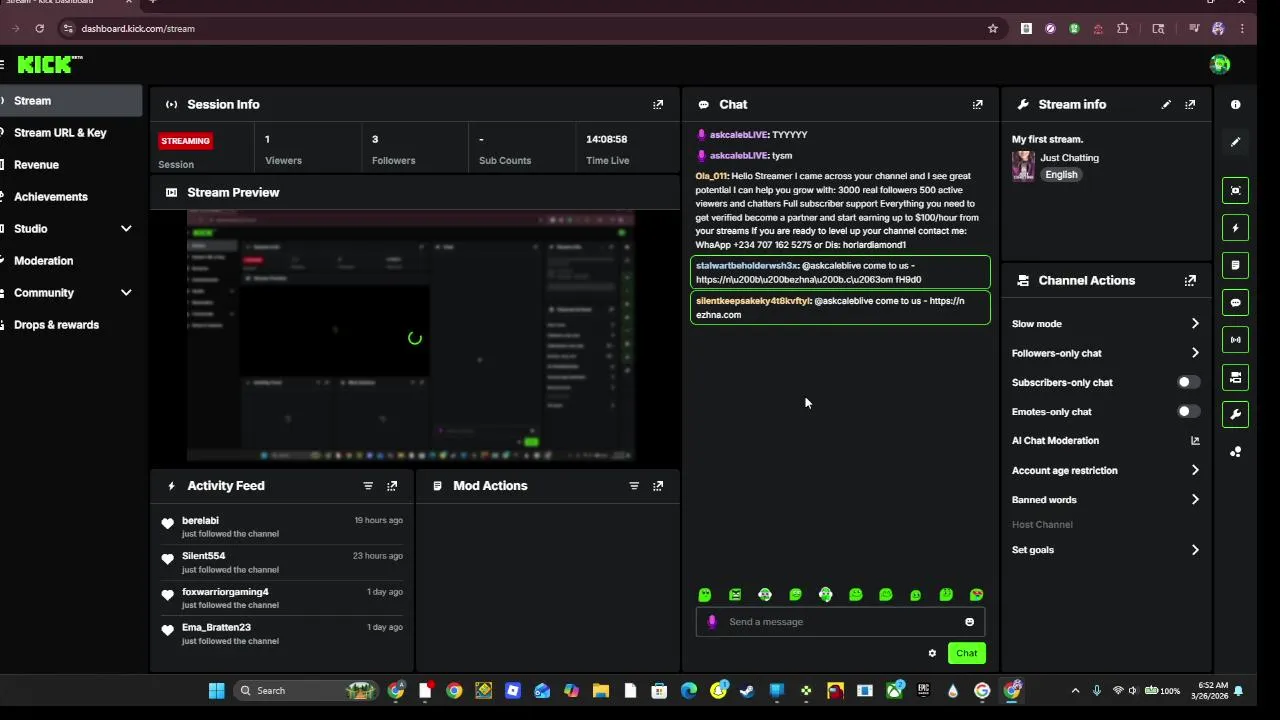This screenshot has height=720, width=1280.
Task: Reload the browser page
Action: [x=39, y=29]
